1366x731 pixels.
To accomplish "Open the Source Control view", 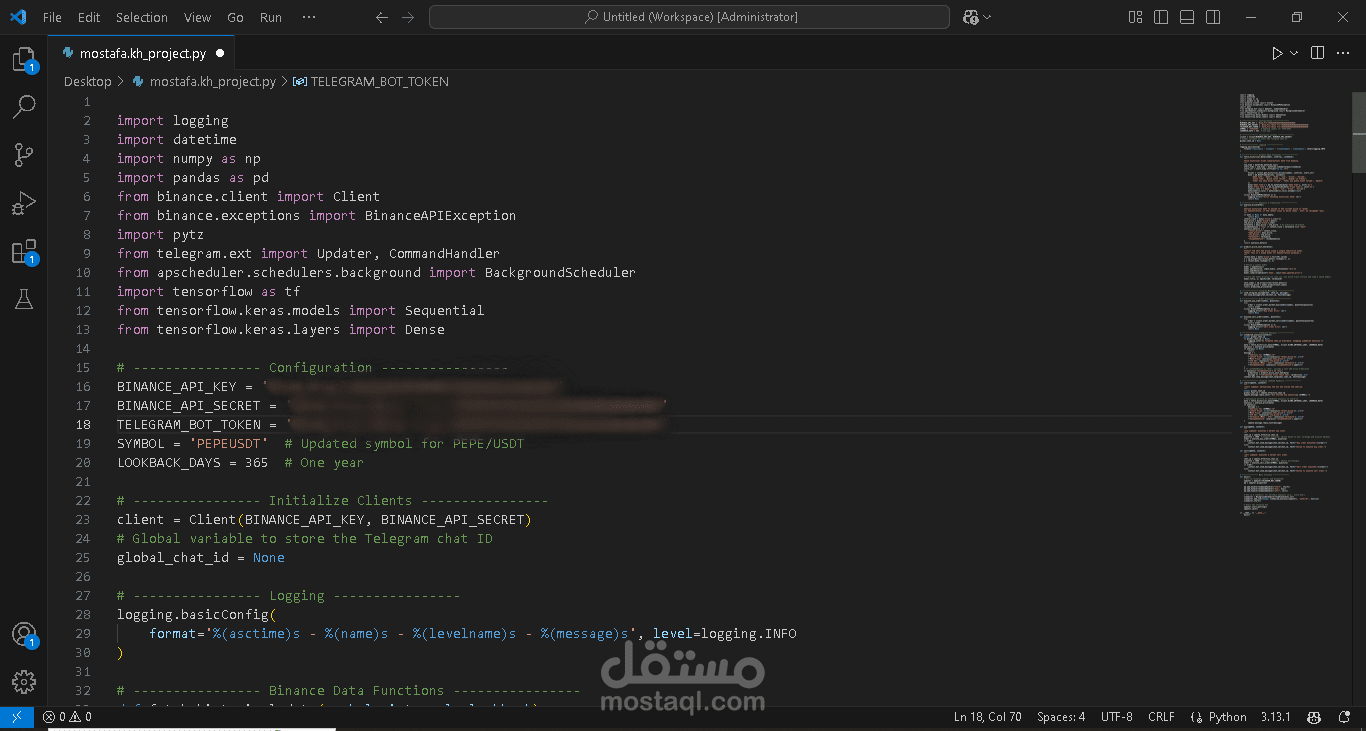I will click(23, 155).
